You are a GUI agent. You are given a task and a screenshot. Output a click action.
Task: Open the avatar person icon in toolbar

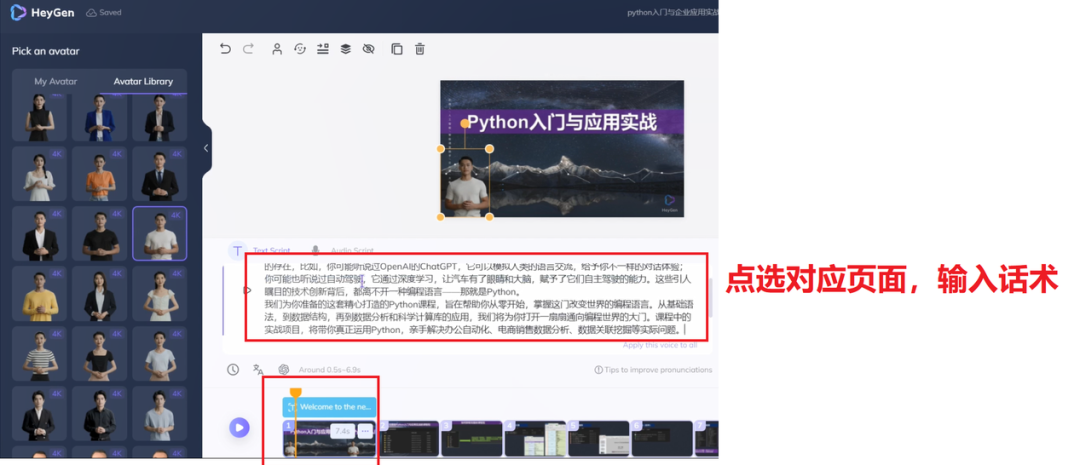pos(277,49)
